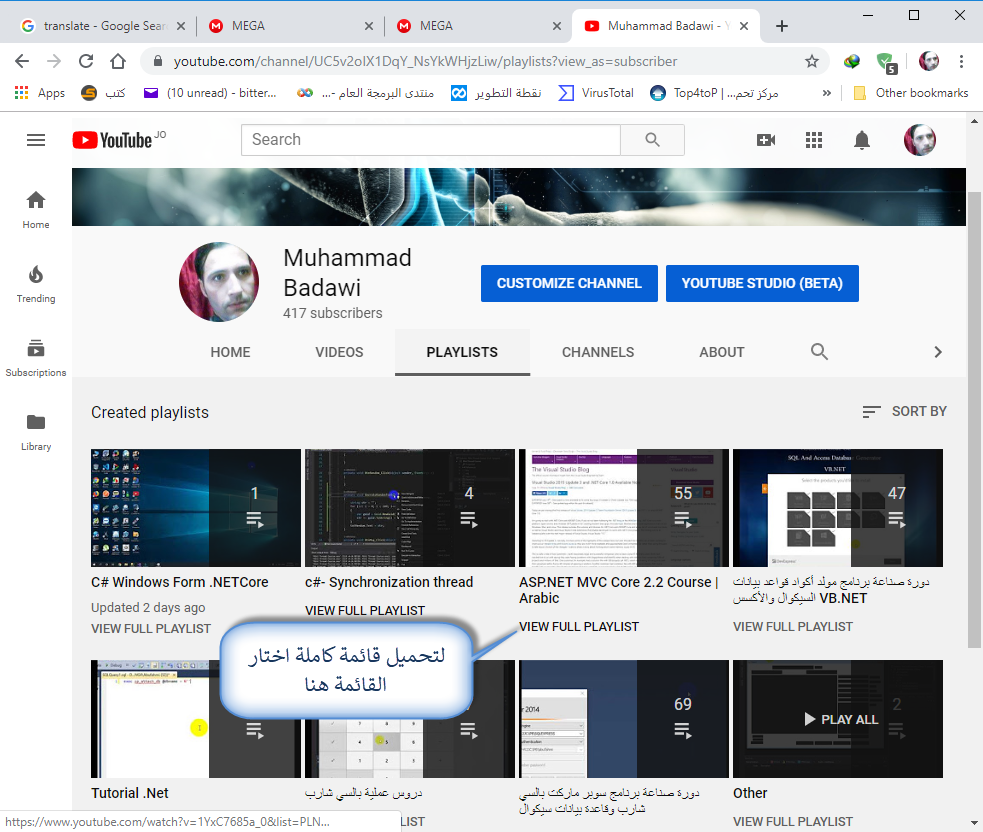Click PLAY ALL on Other playlist
The width and height of the screenshot is (983, 832).
tap(841, 719)
